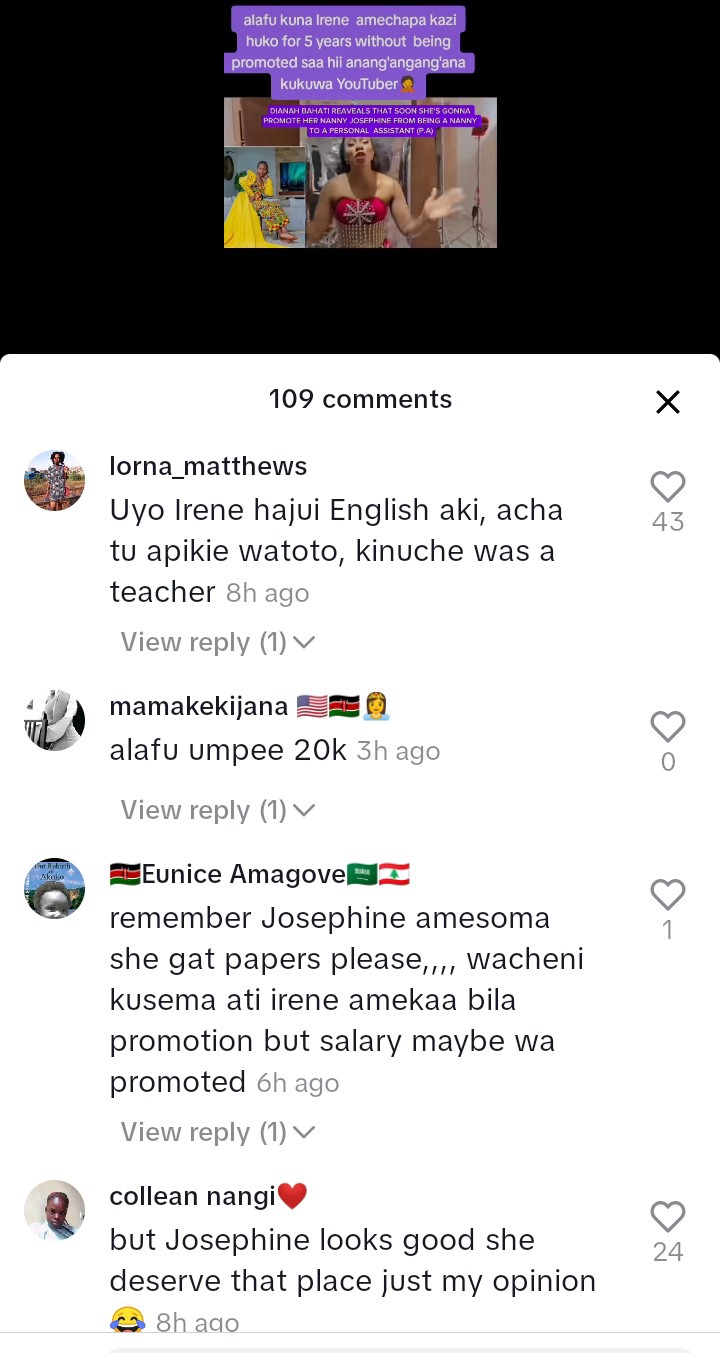Open Eunice Amagove's avatar
Viewport: 720px width, 1353px height.
pos(54,888)
